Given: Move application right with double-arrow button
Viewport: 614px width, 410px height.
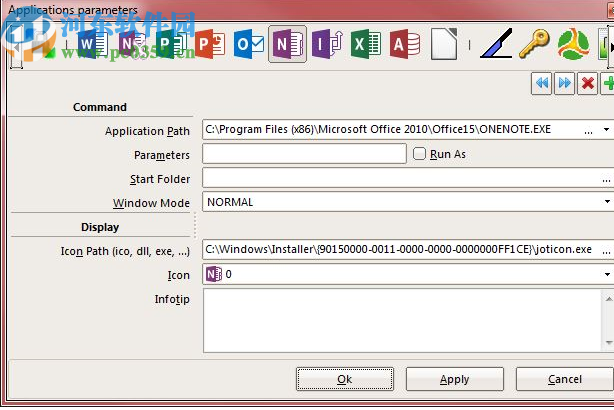Looking at the screenshot, I should [x=565, y=83].
